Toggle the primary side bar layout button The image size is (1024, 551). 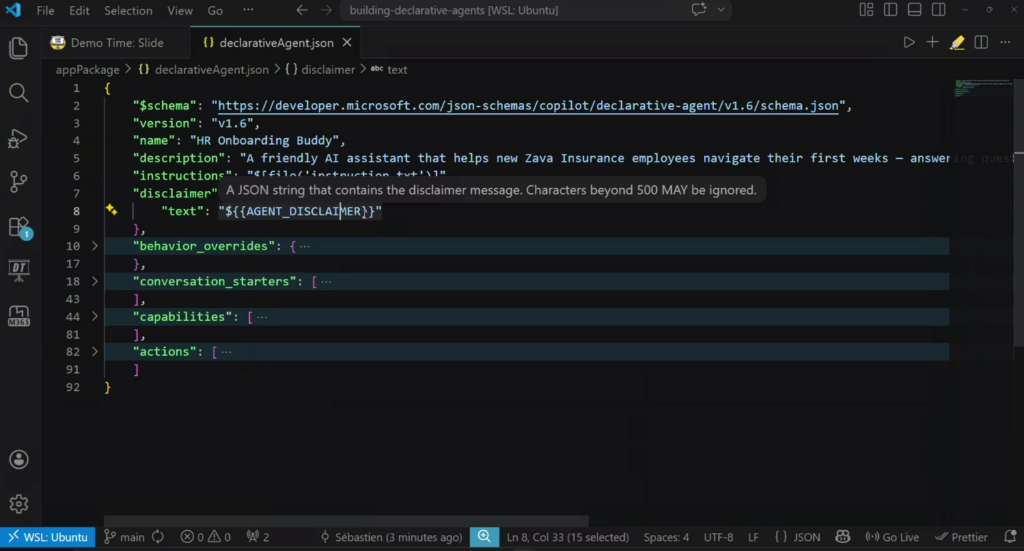point(890,11)
